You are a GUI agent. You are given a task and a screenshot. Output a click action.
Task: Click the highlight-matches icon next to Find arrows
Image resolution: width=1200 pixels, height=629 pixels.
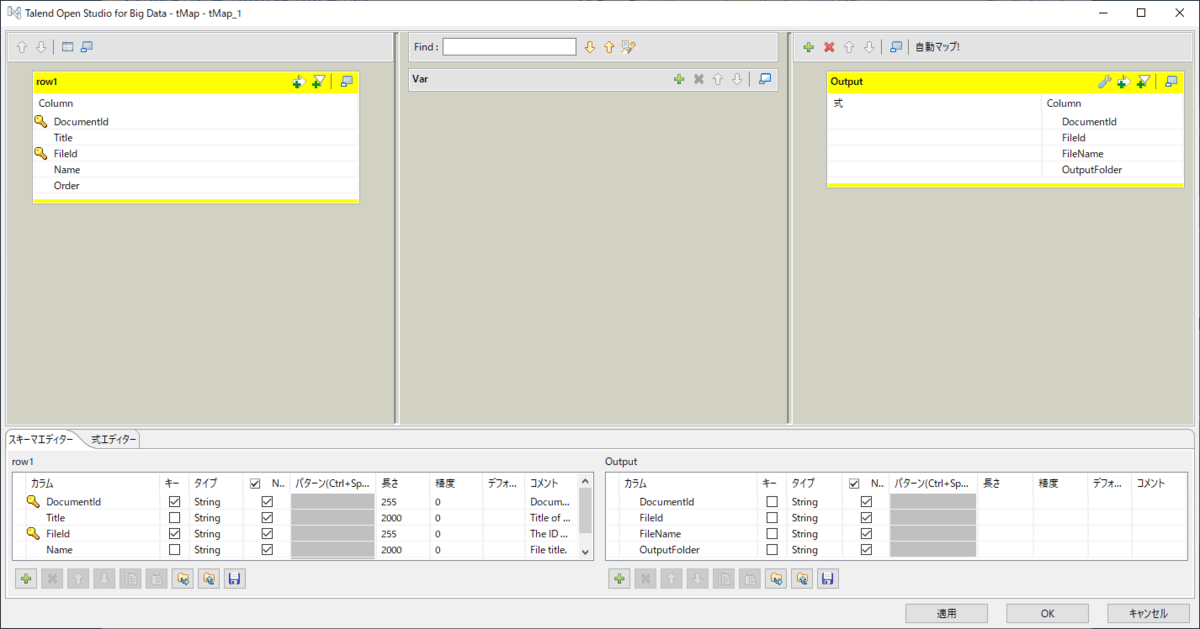pyautogui.click(x=629, y=47)
